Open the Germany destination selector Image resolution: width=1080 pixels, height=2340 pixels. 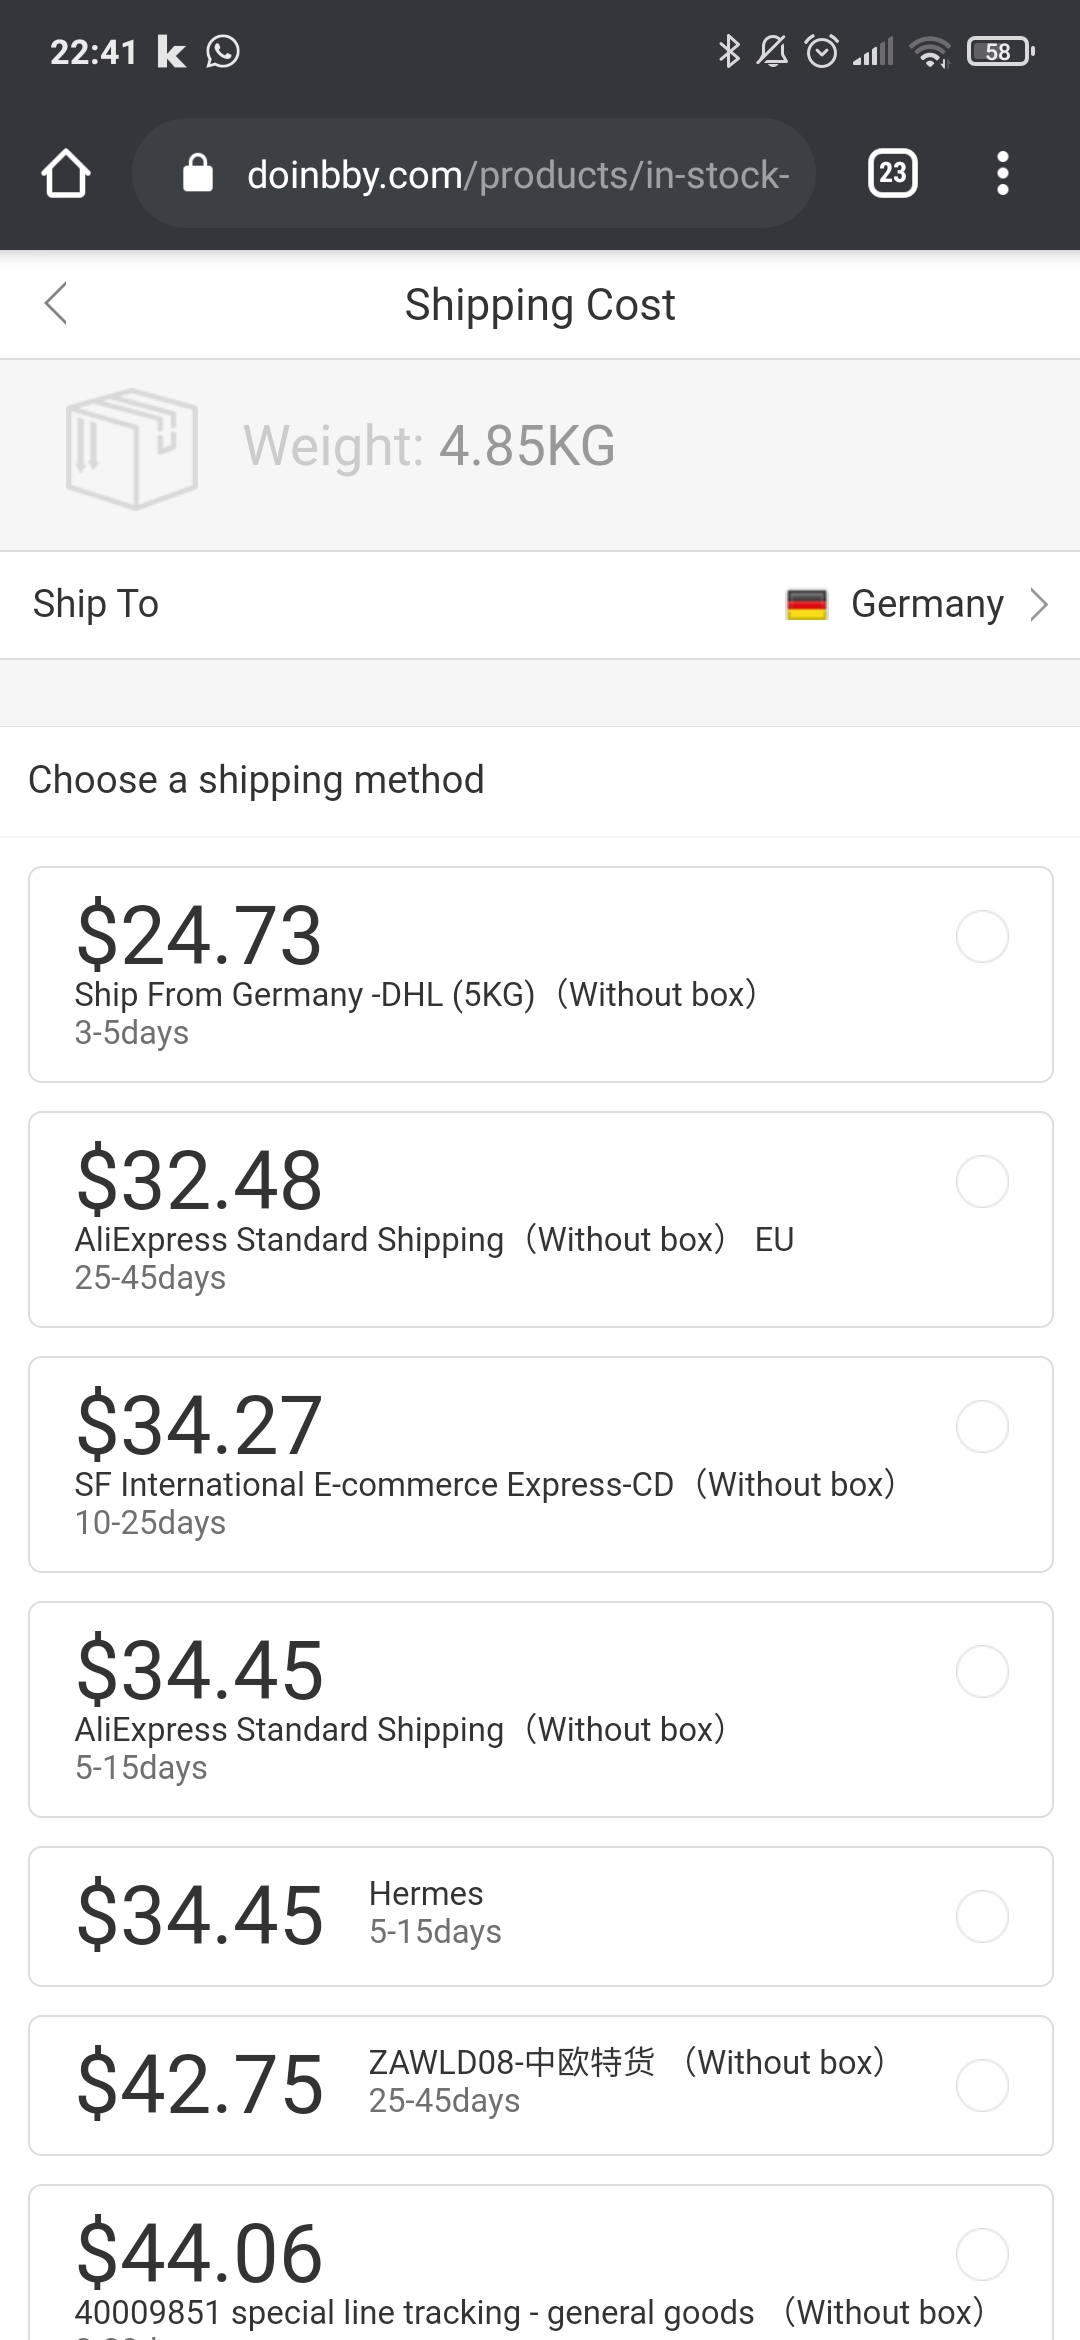927,605
